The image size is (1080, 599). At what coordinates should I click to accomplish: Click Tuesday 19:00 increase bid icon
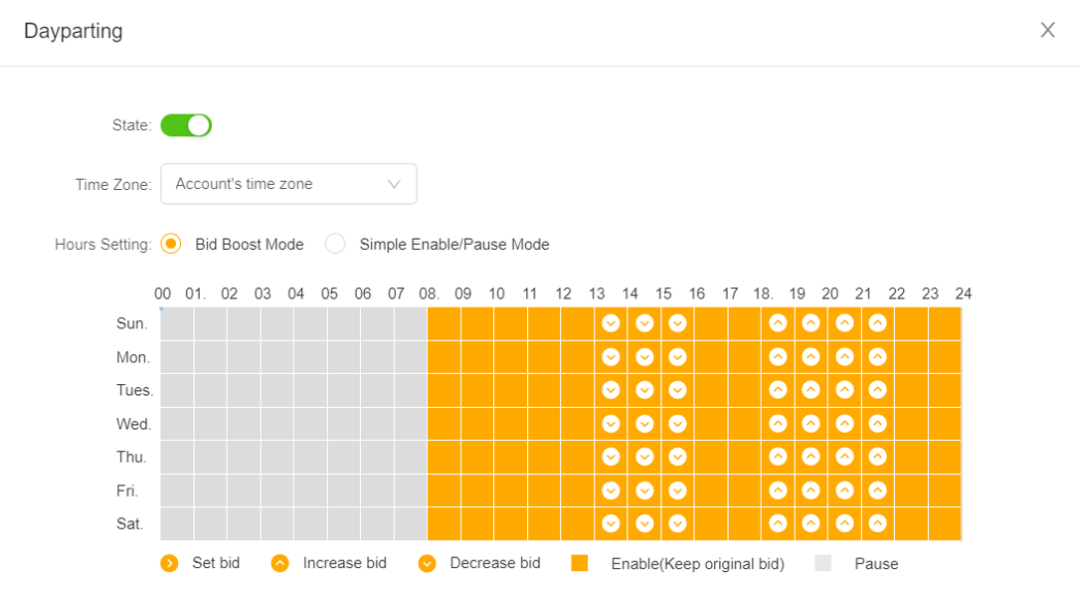point(811,390)
